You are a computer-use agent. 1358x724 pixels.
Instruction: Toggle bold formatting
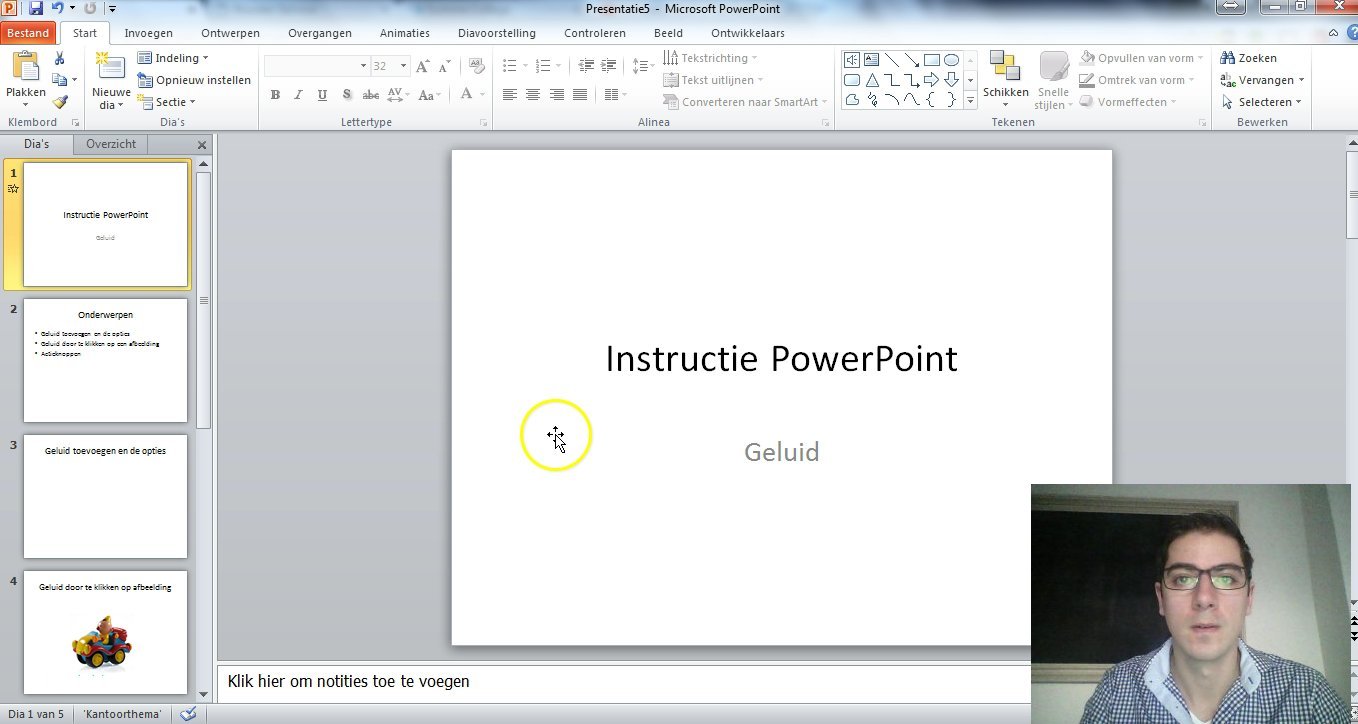click(275, 95)
